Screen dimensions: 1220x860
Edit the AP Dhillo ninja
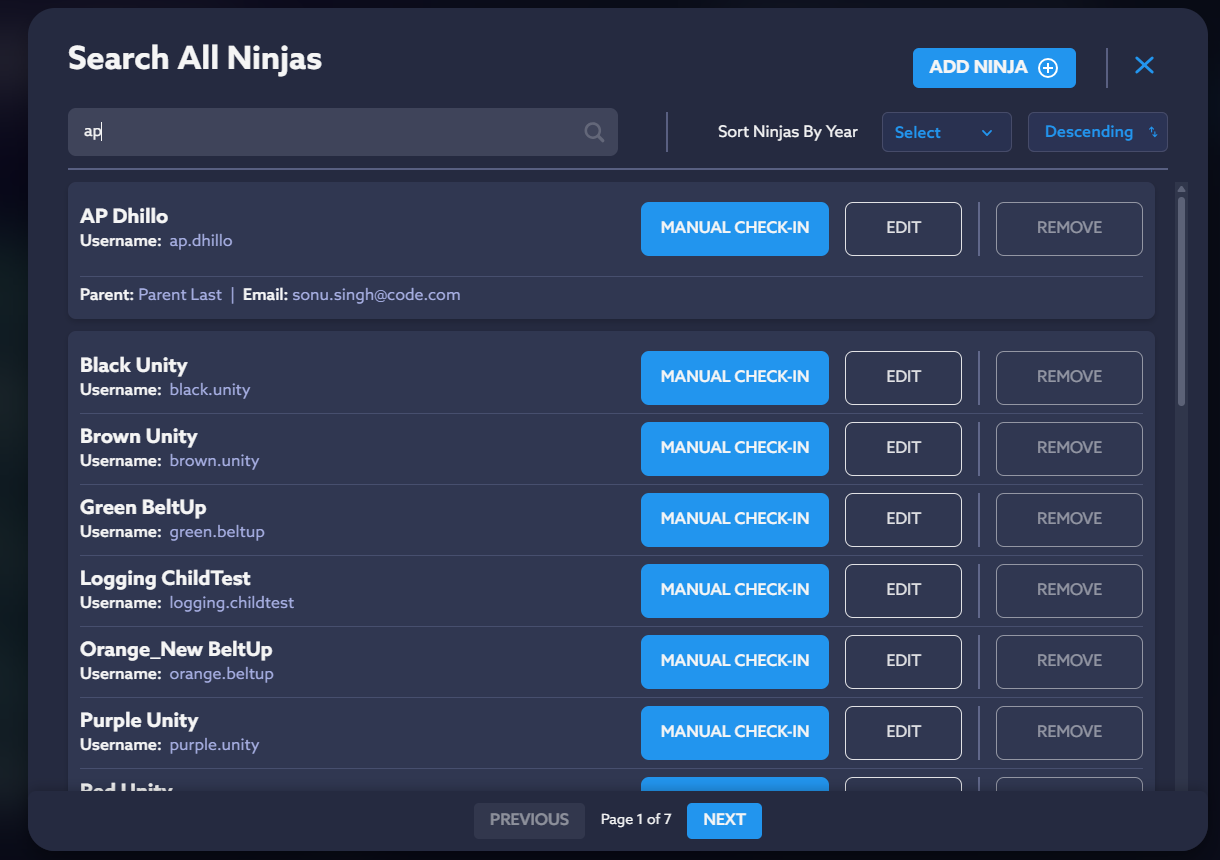pos(903,228)
